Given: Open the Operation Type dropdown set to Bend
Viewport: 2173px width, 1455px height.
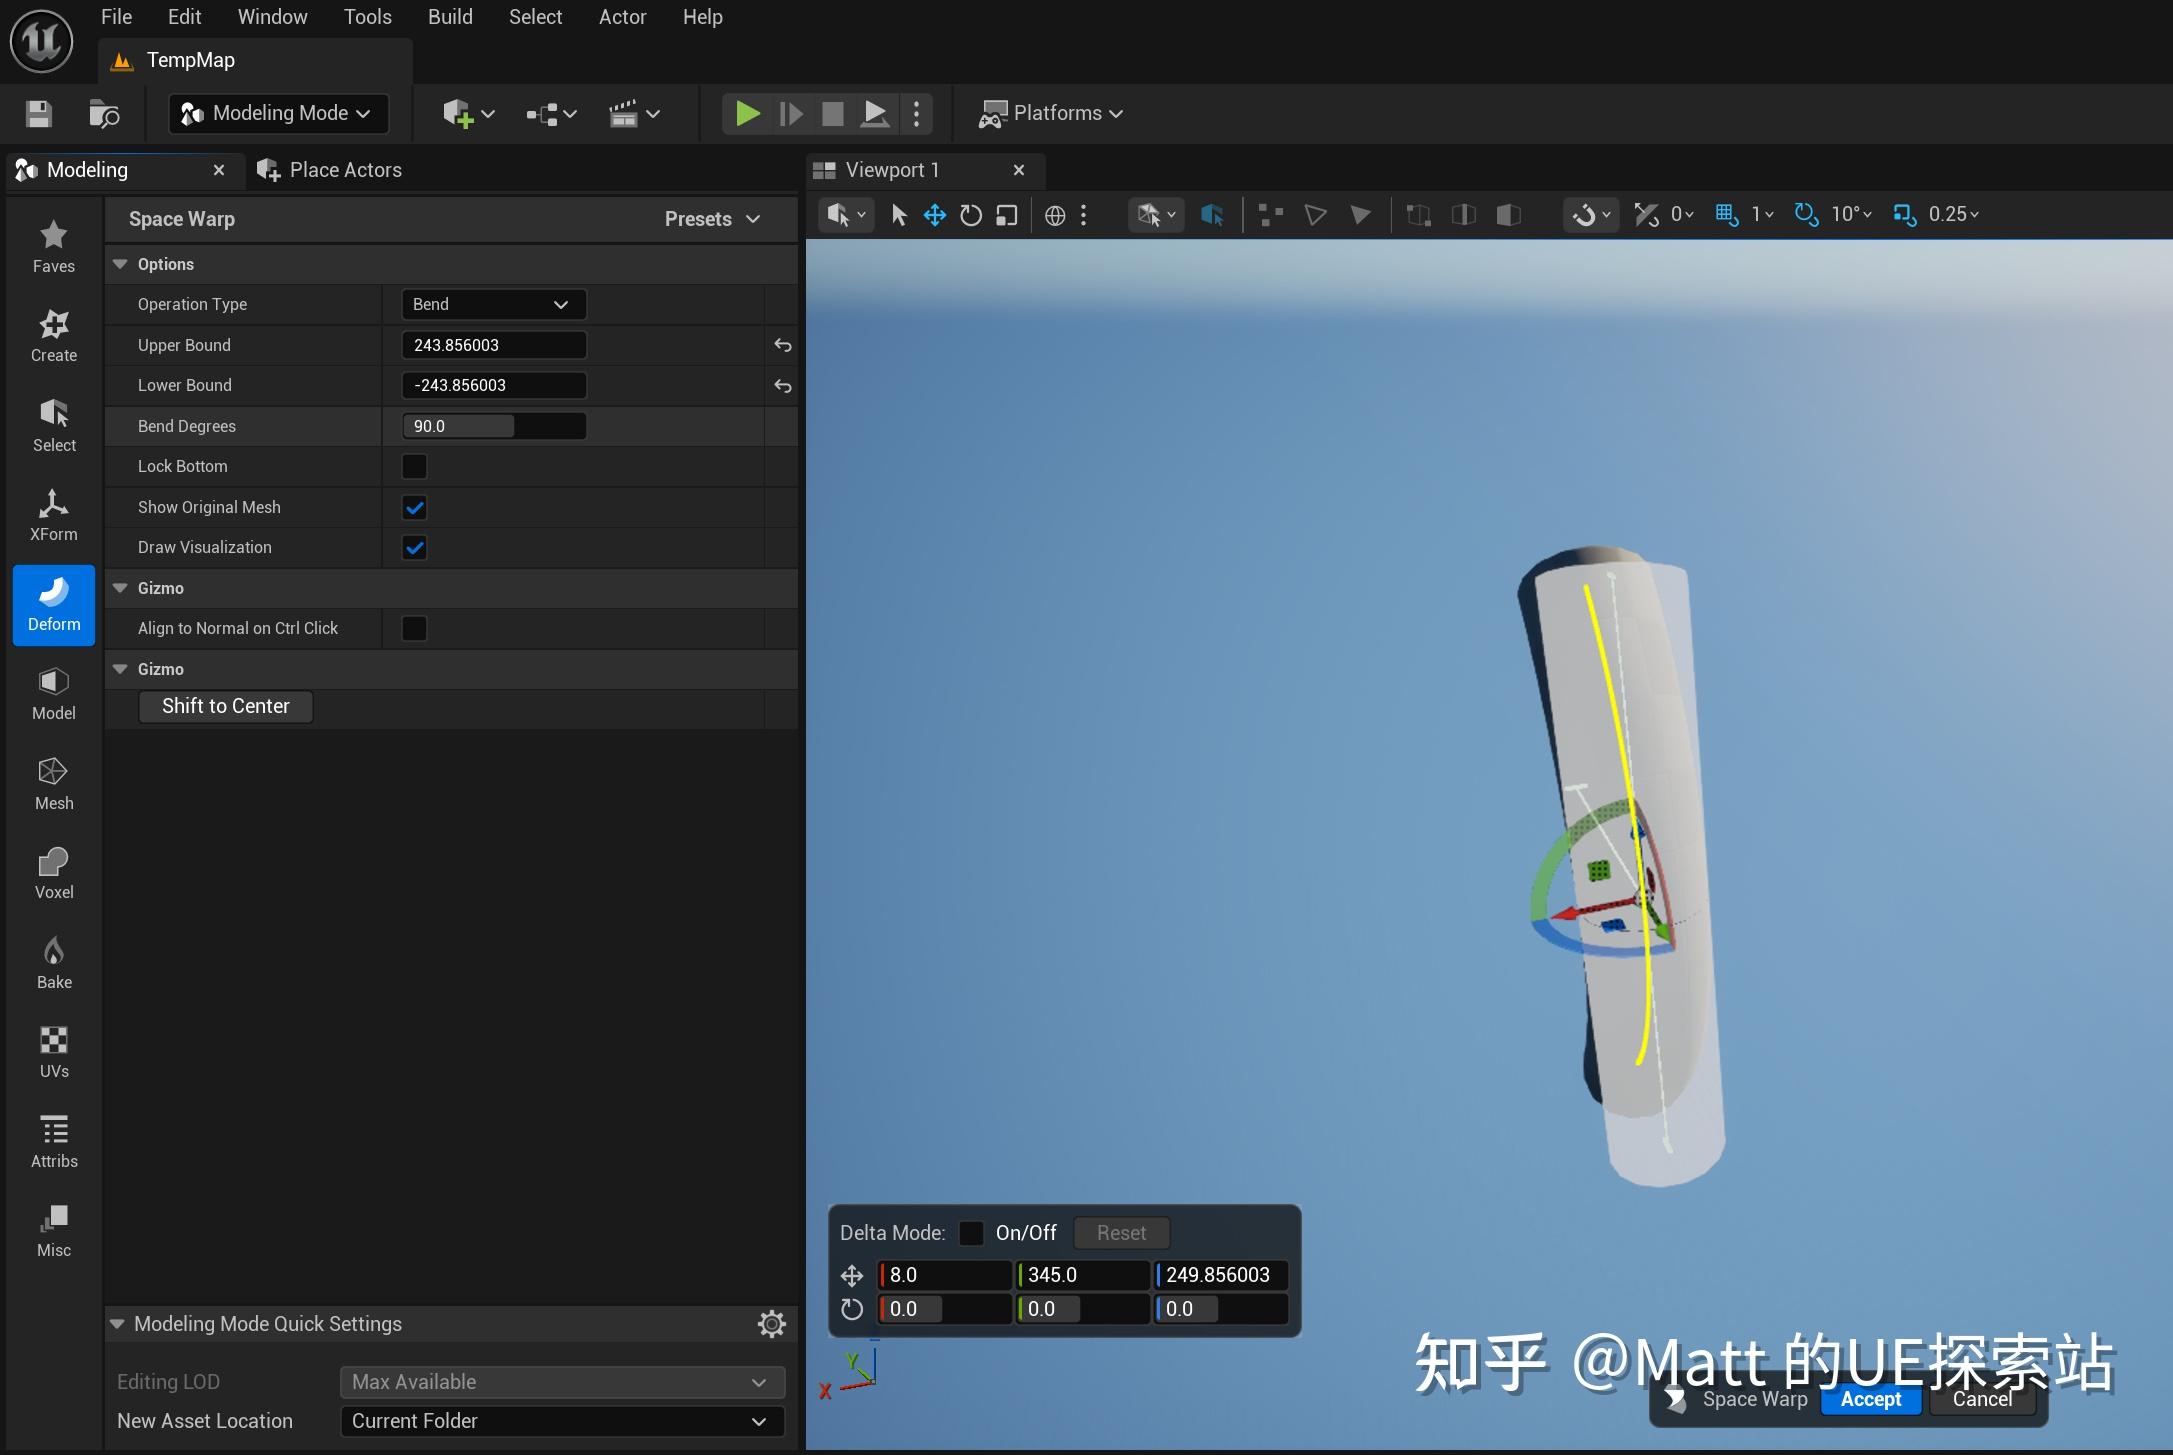Looking at the screenshot, I should point(491,304).
